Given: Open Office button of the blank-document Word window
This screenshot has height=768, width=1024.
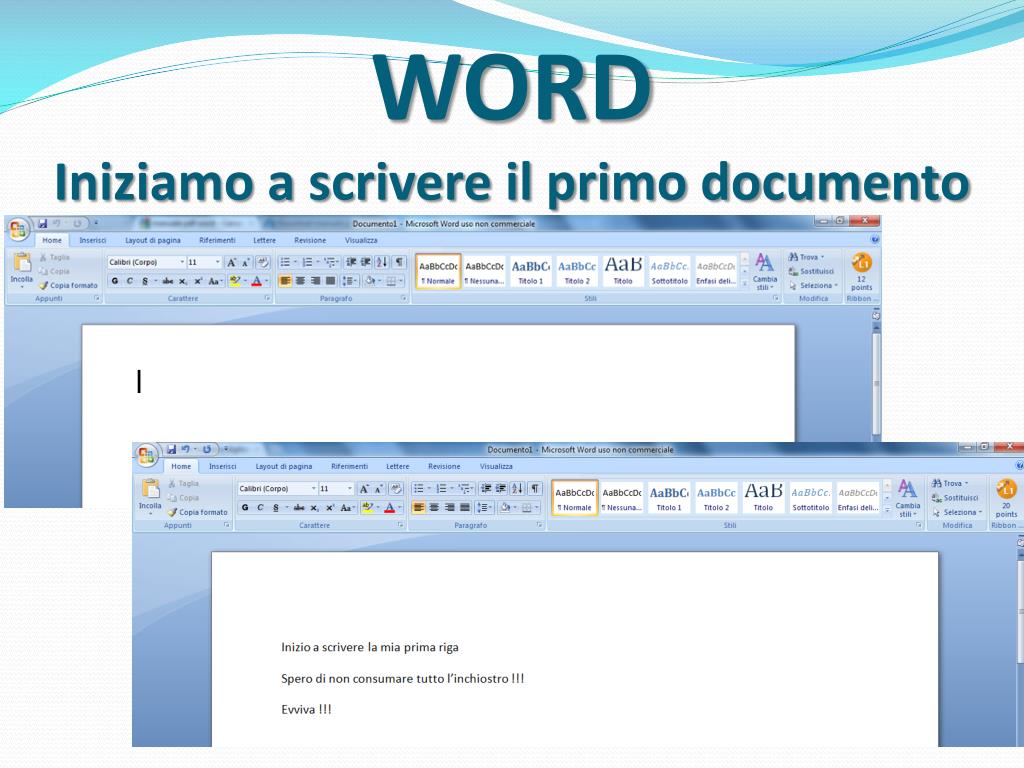Looking at the screenshot, I should [x=18, y=230].
